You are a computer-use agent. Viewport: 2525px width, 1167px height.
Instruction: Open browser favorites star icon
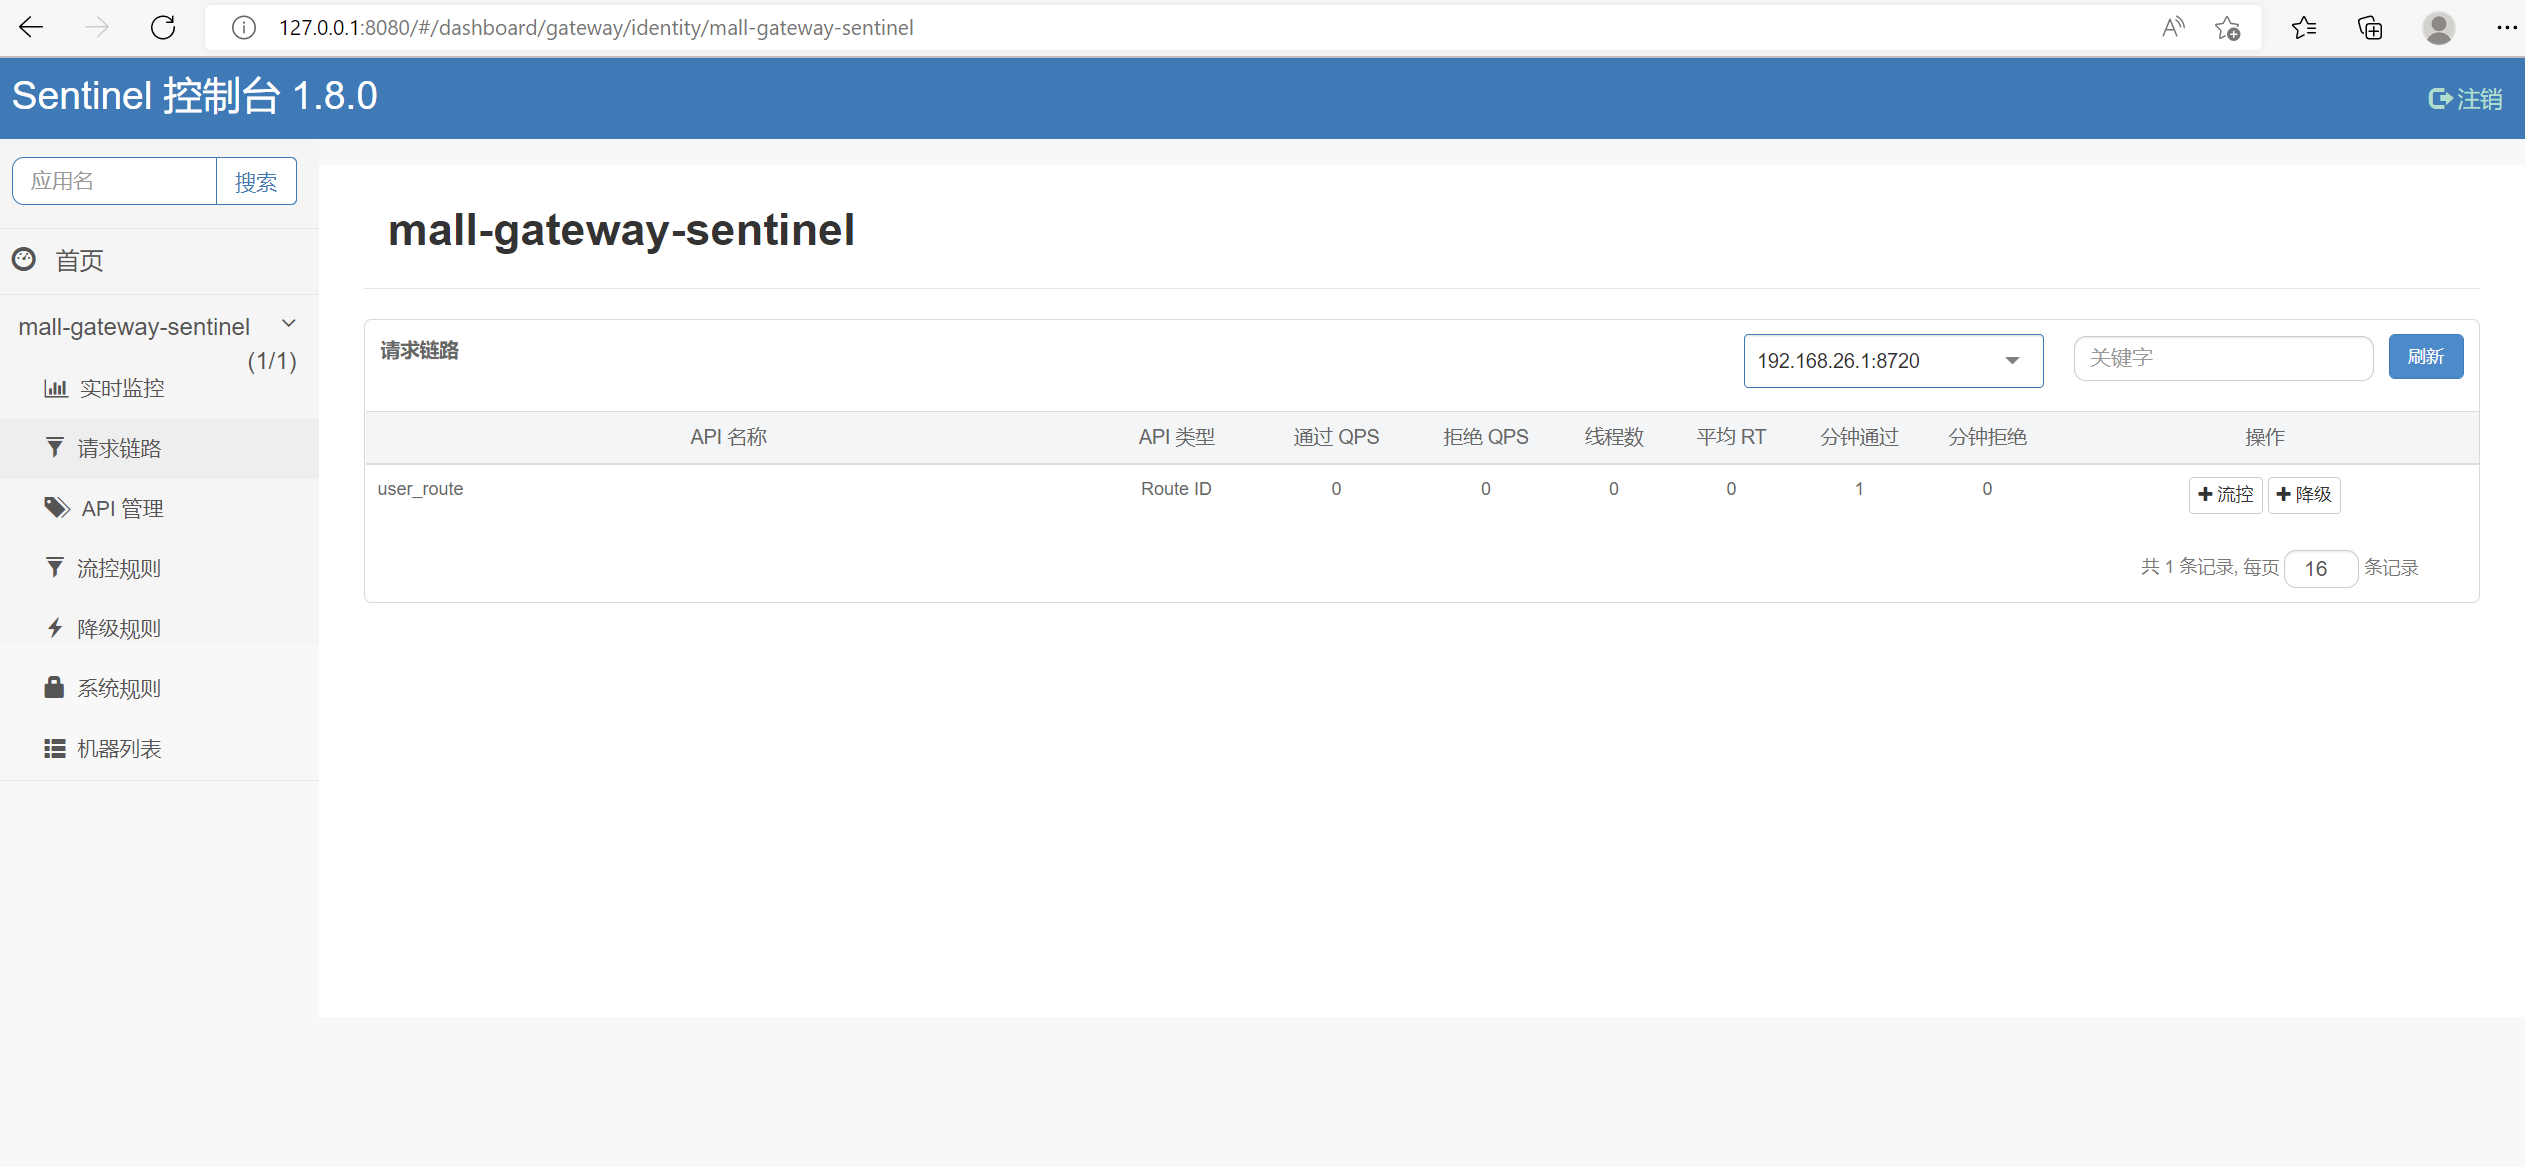click(2303, 28)
